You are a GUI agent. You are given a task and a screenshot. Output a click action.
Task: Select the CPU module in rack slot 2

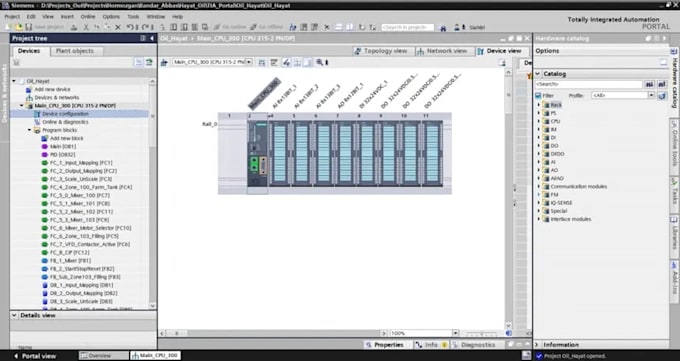(257, 154)
